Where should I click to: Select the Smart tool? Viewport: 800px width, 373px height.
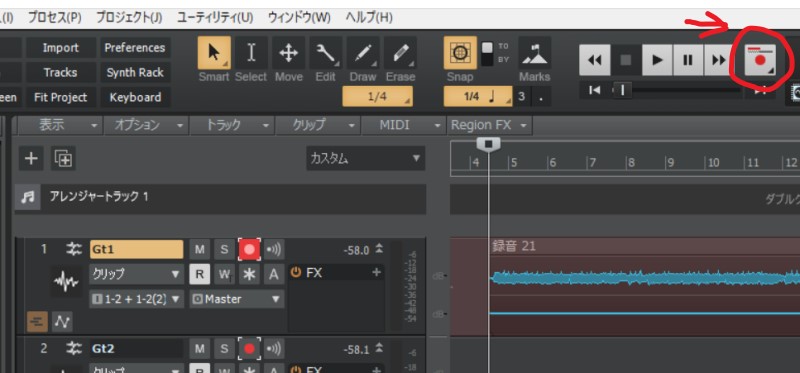(214, 53)
